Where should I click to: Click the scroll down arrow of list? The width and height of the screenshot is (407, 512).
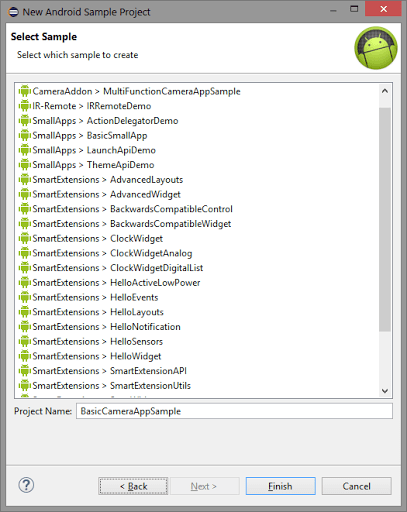coord(385,391)
